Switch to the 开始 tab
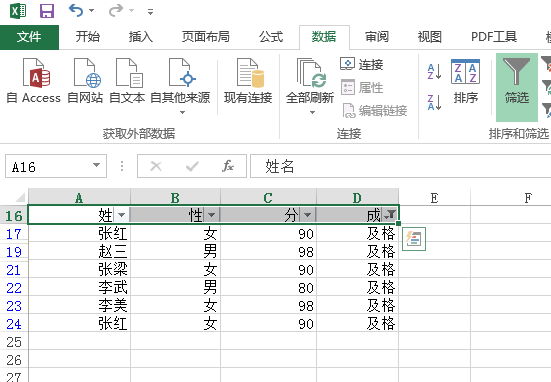This screenshot has width=551, height=382. point(87,37)
